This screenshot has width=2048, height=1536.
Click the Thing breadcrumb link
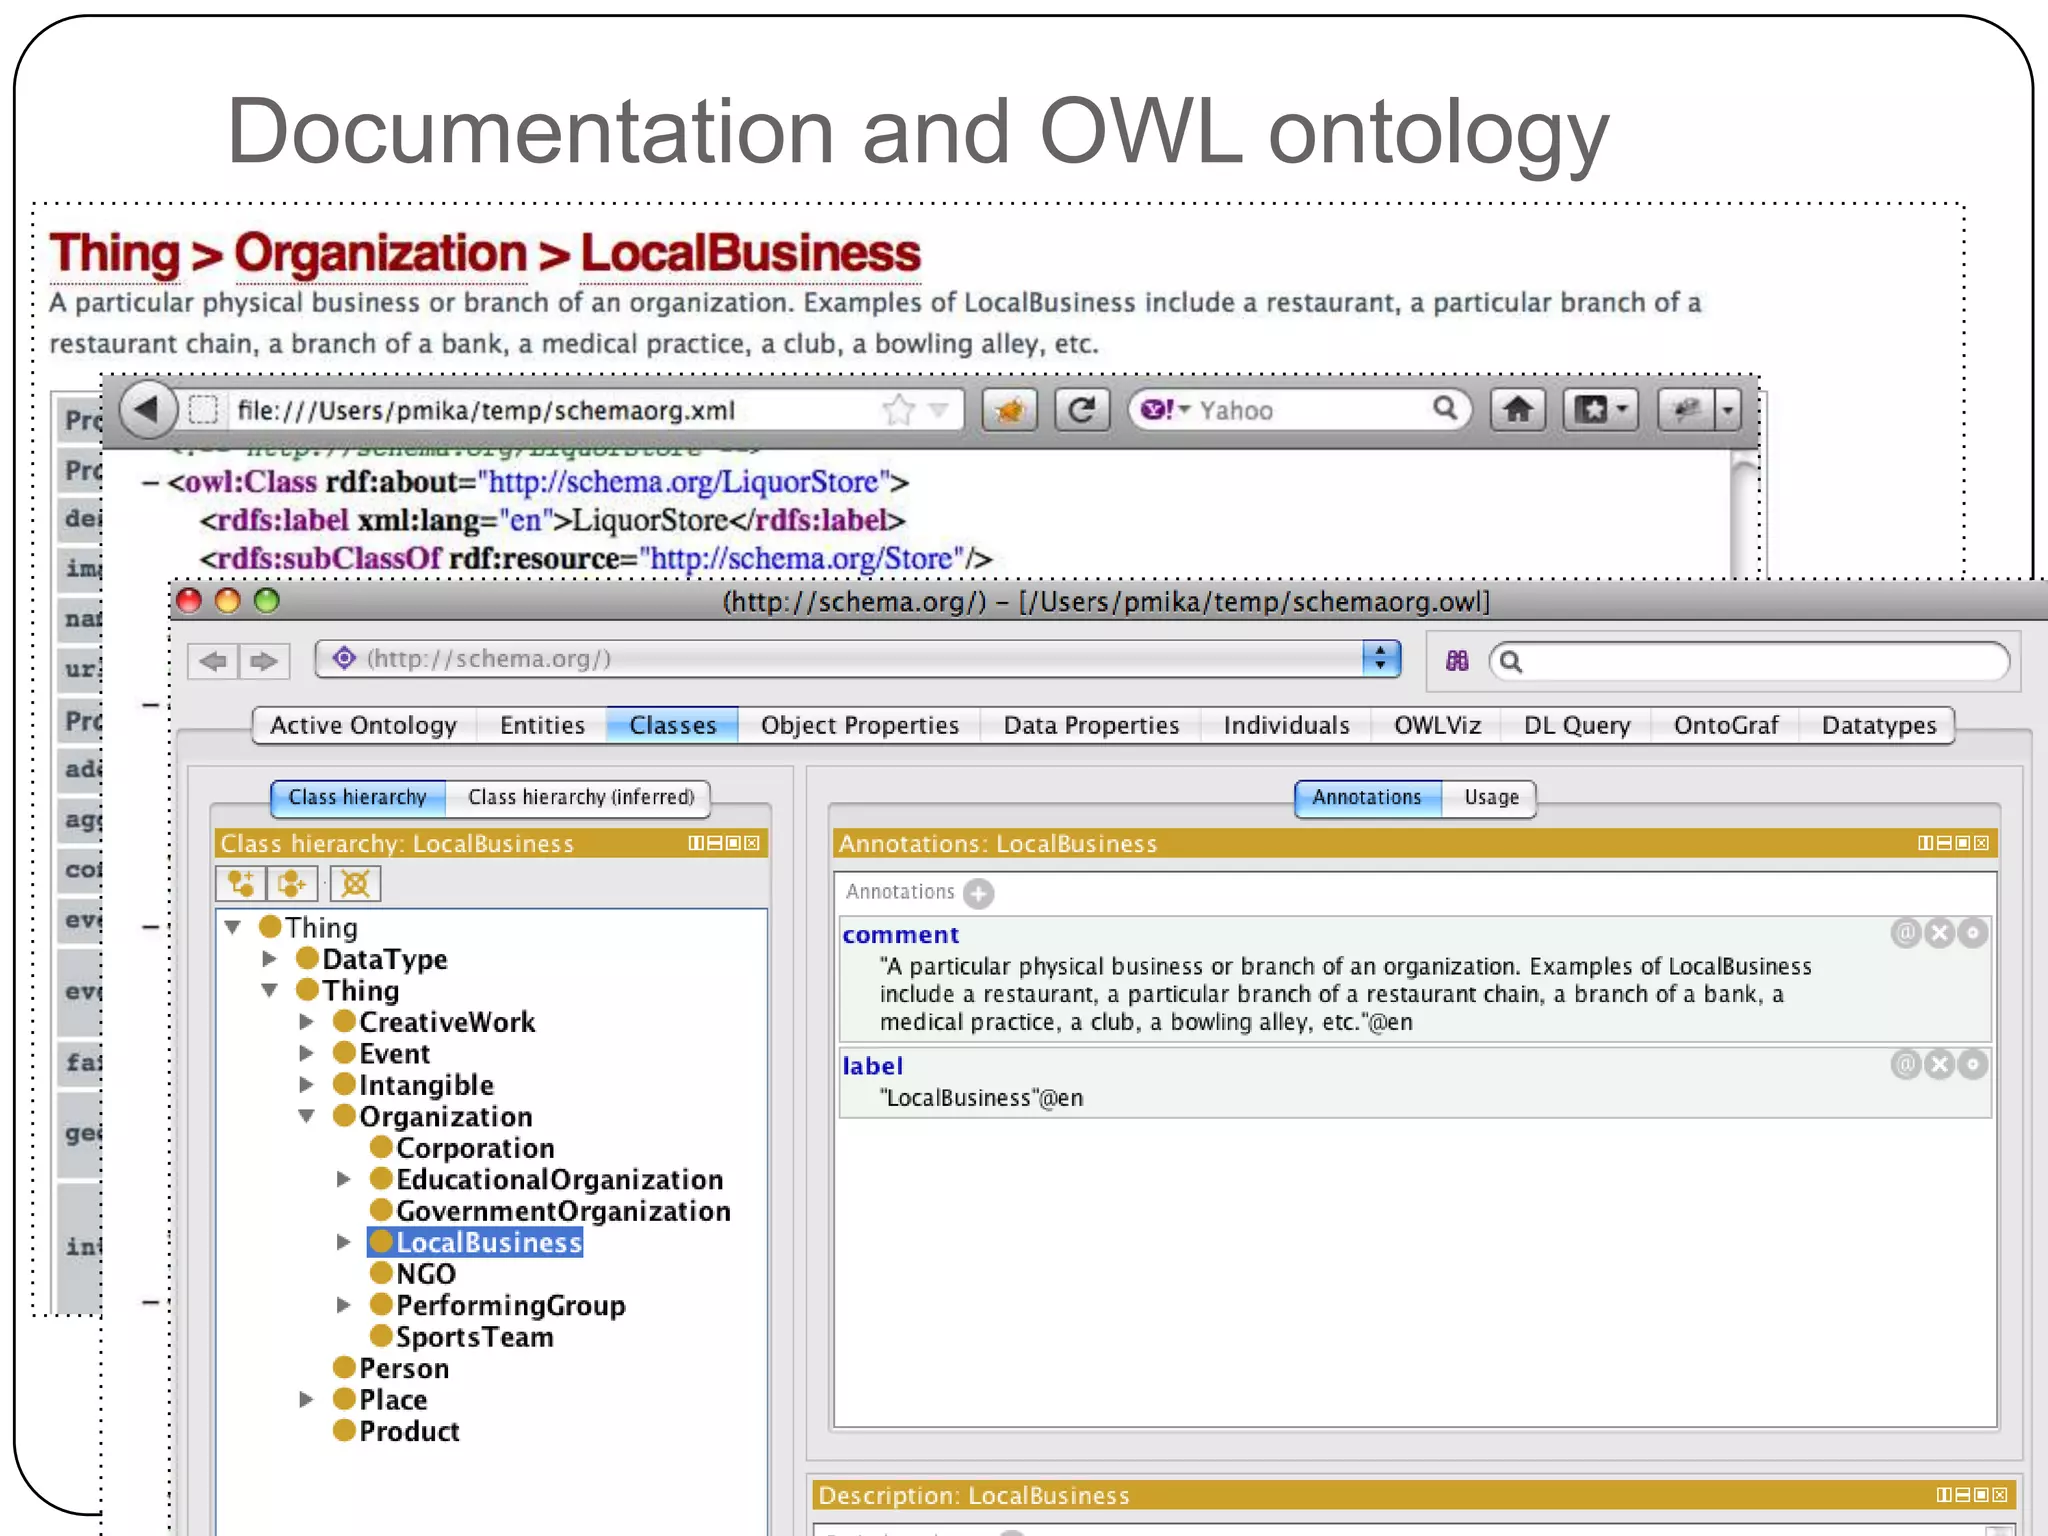point(115,253)
